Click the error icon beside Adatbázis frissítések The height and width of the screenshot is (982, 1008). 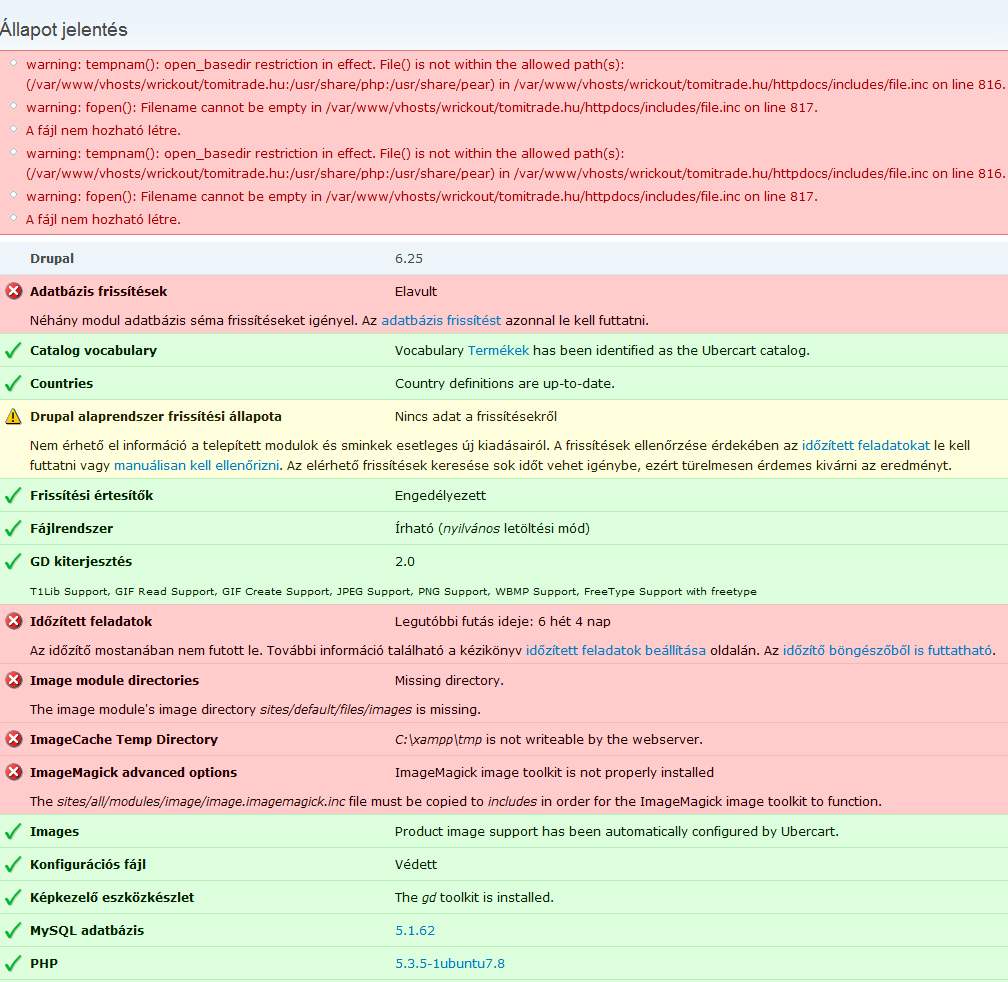click(14, 291)
